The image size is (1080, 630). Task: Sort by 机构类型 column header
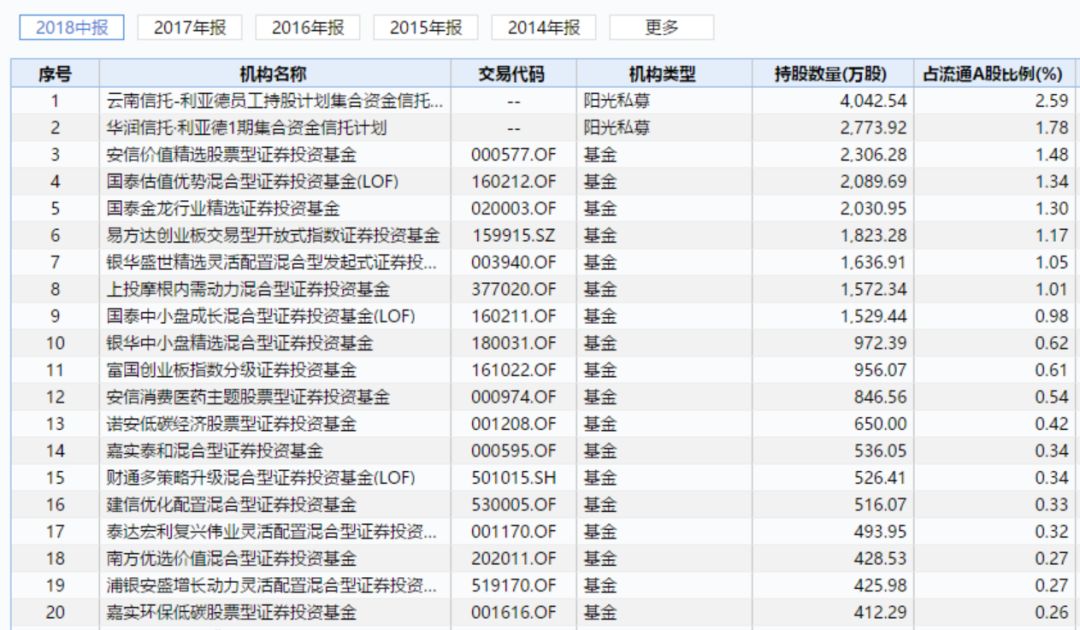664,74
